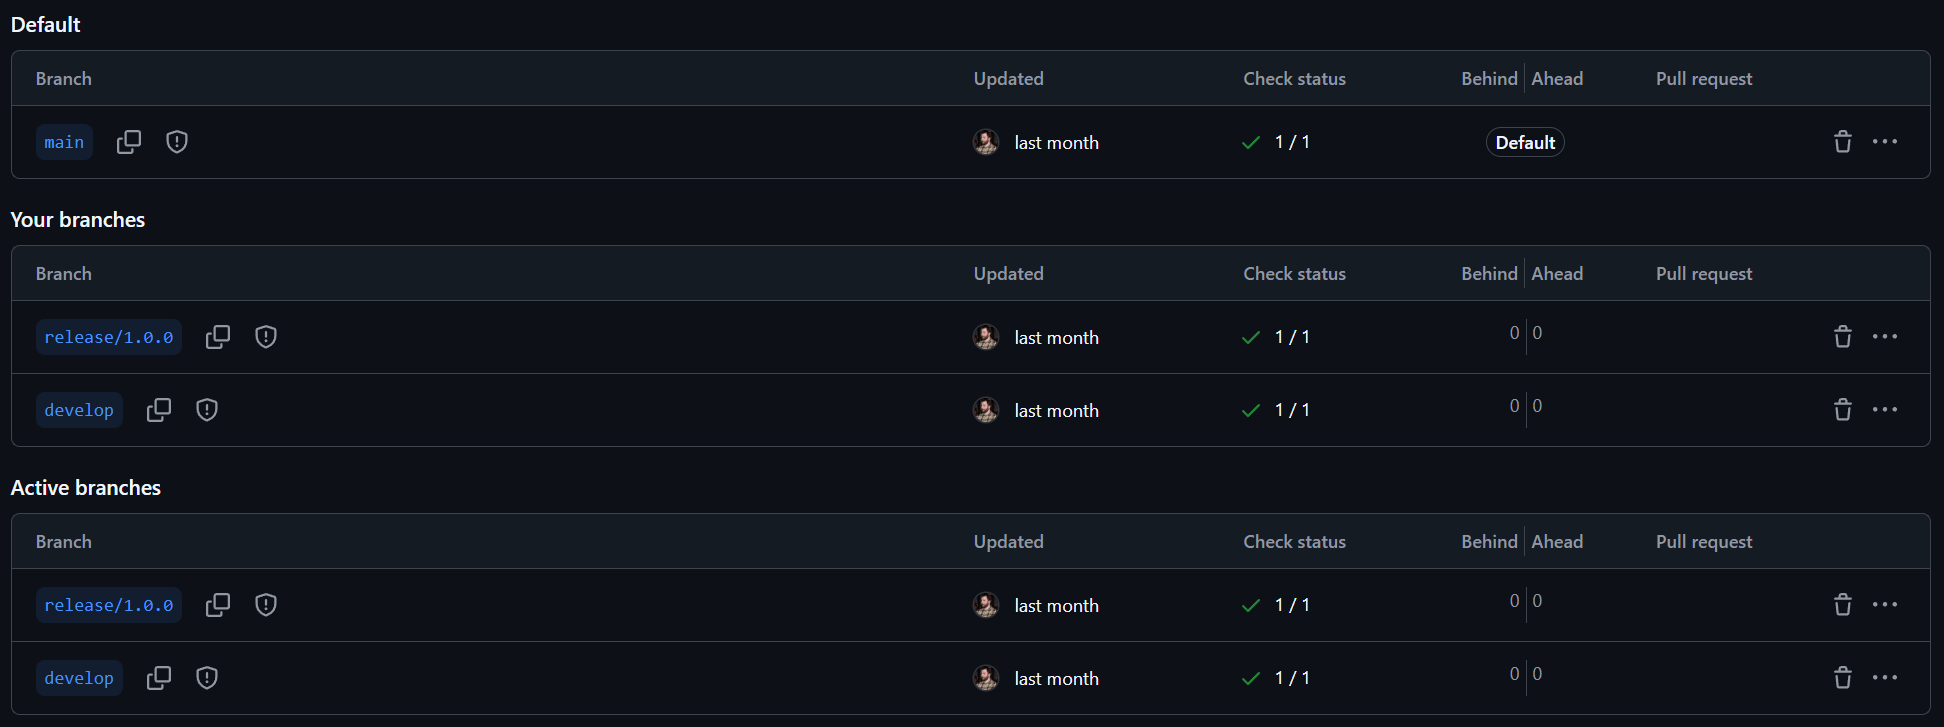Open release/1.0.0 branch under Your branches
The height and width of the screenshot is (727, 1944).
coord(108,337)
